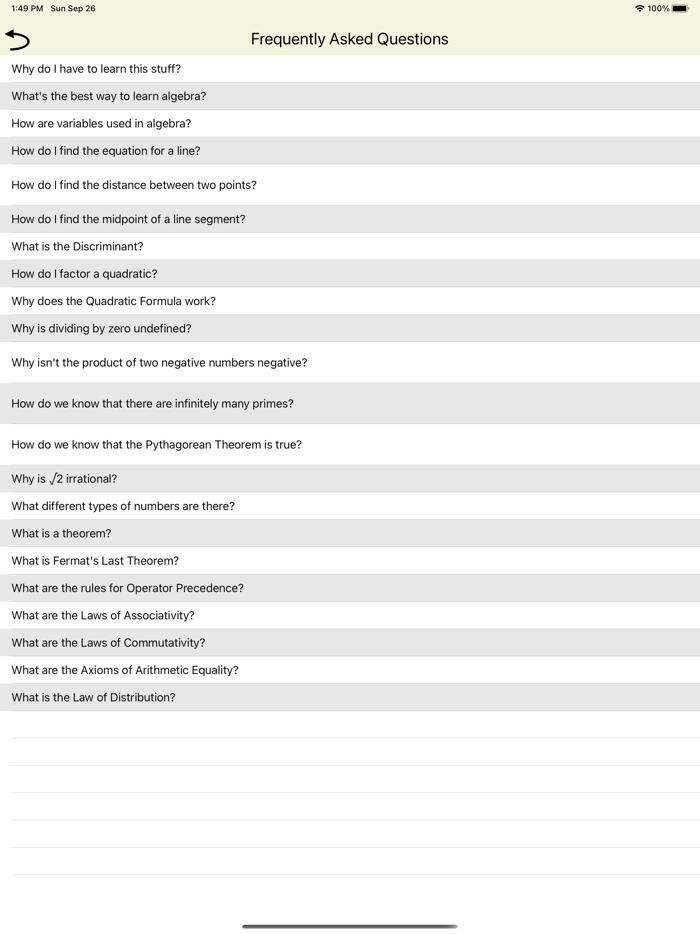Image resolution: width=700 pixels, height=934 pixels.
Task: Open 'Why is √2 irrational?'
Action: (x=64, y=479)
